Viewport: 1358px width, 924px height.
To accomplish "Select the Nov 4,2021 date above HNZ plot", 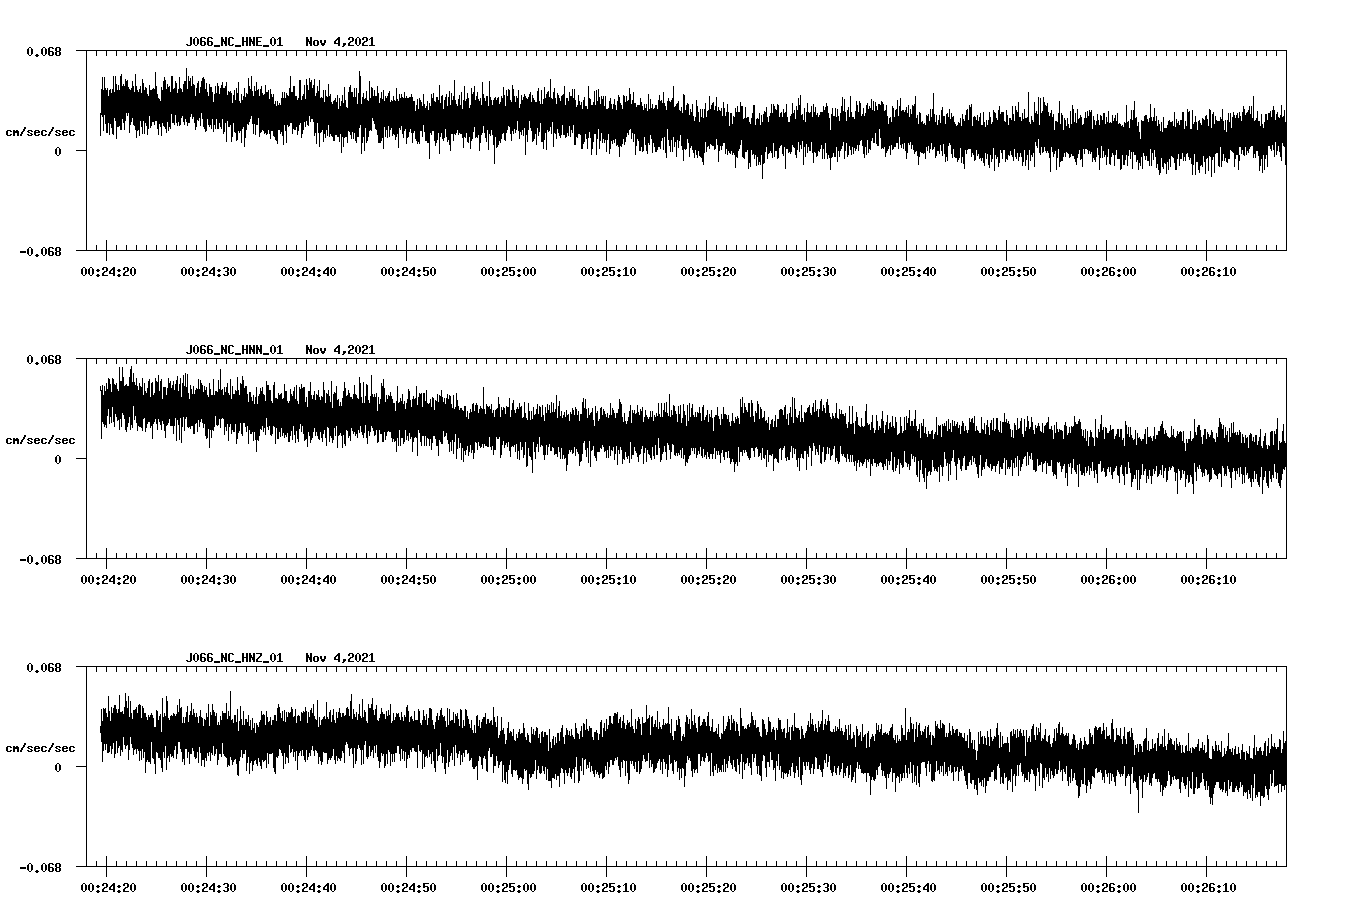I will (340, 658).
